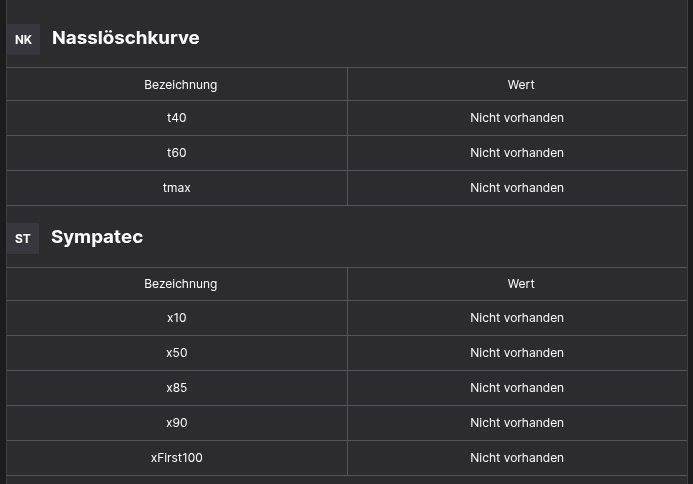Click the value cell for xFirst100
Image resolution: width=693 pixels, height=484 pixels.
(x=517, y=458)
